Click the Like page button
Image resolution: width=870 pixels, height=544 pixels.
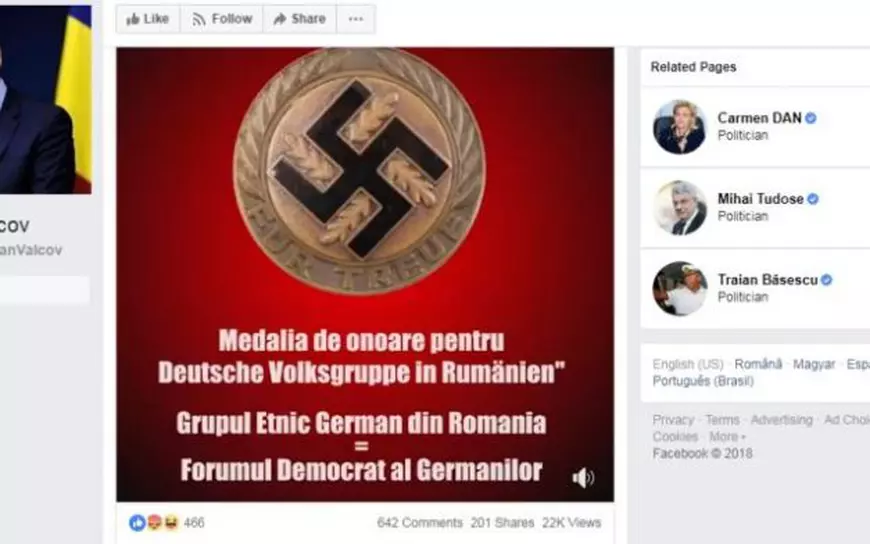(x=148, y=19)
